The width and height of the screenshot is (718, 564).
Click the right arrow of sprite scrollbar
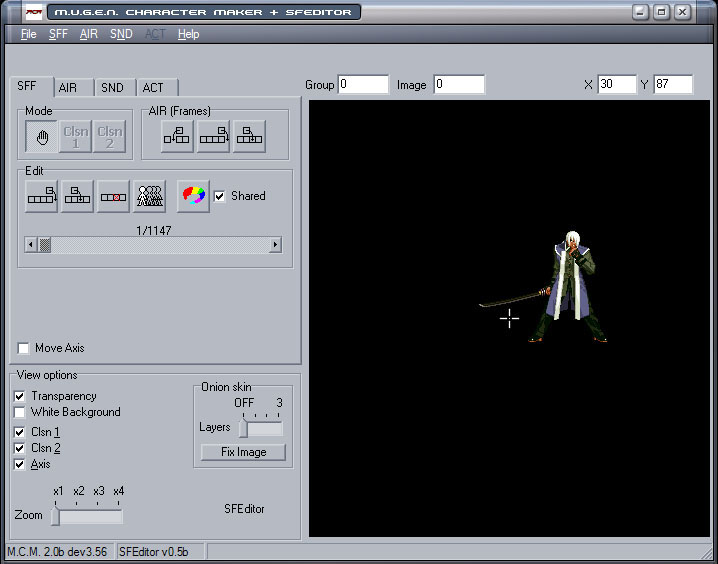[275, 245]
